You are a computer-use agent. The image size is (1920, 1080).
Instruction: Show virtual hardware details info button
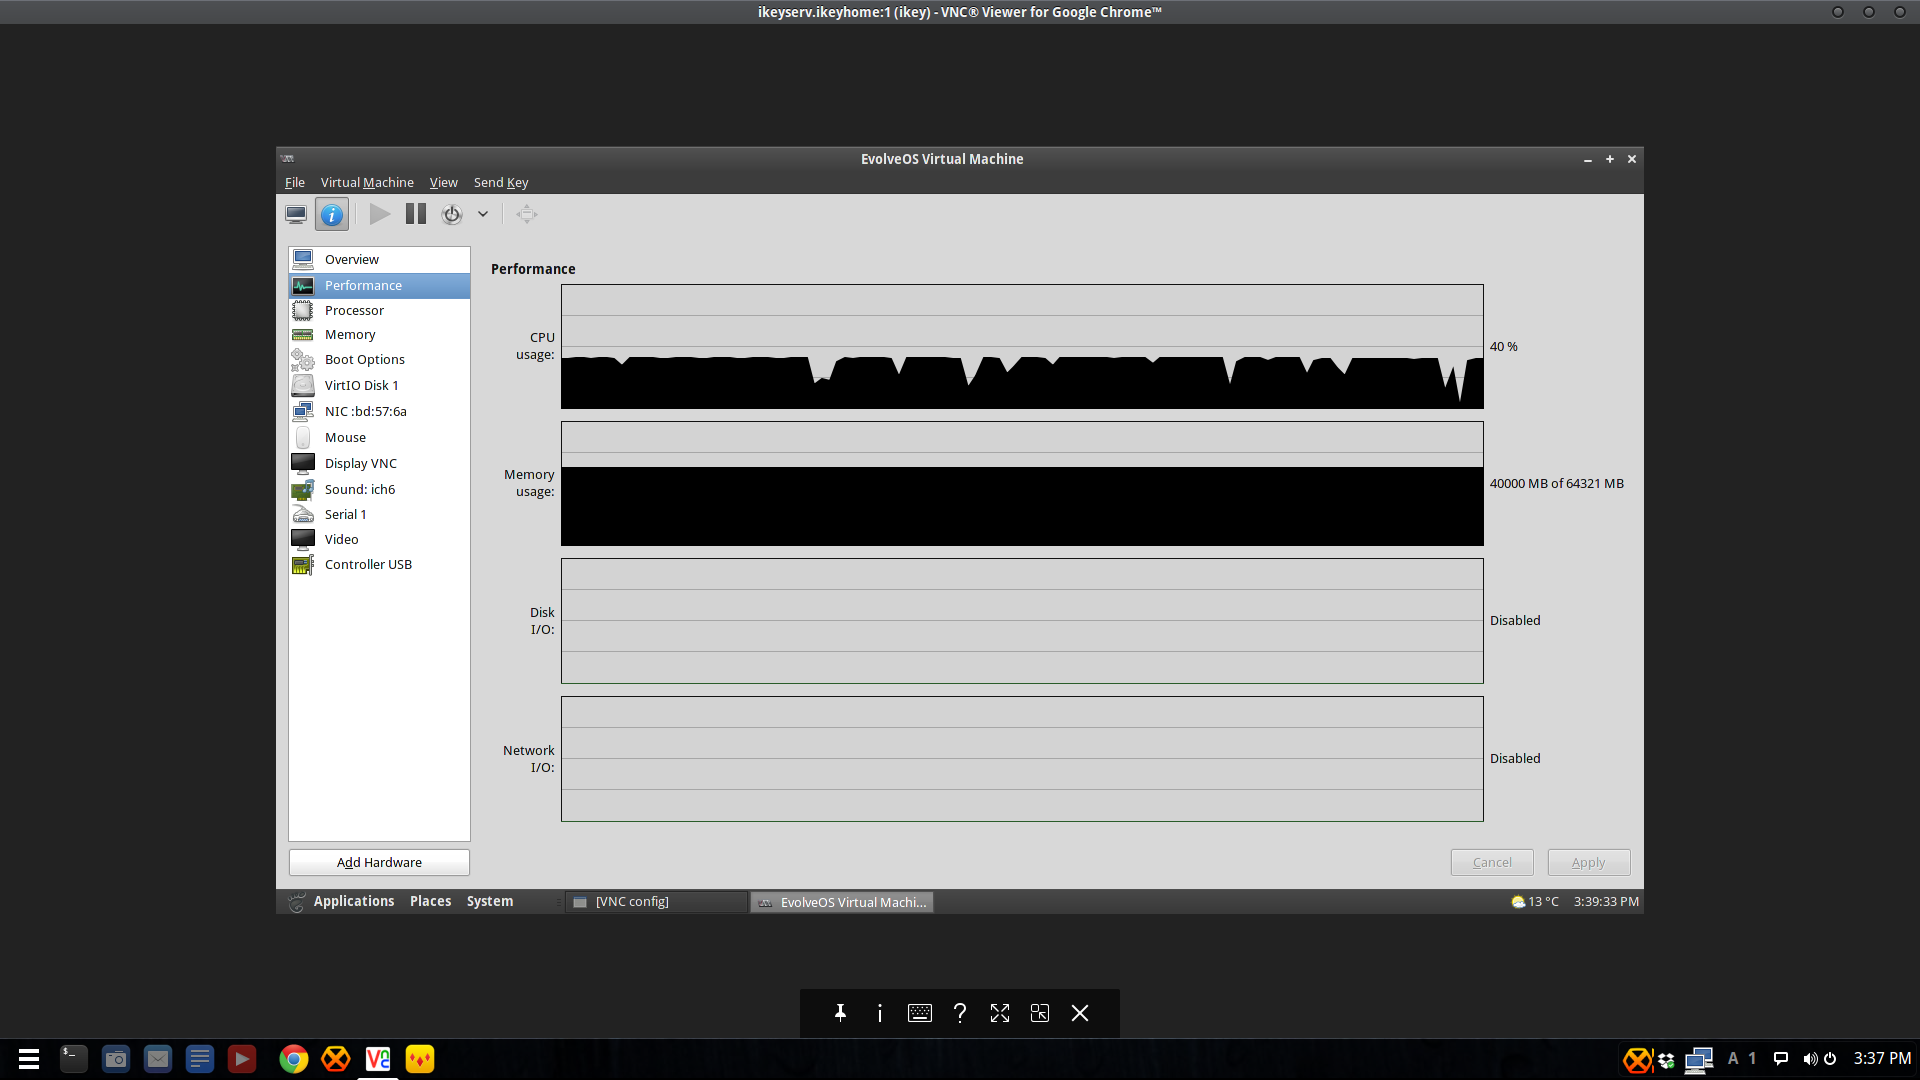332,214
